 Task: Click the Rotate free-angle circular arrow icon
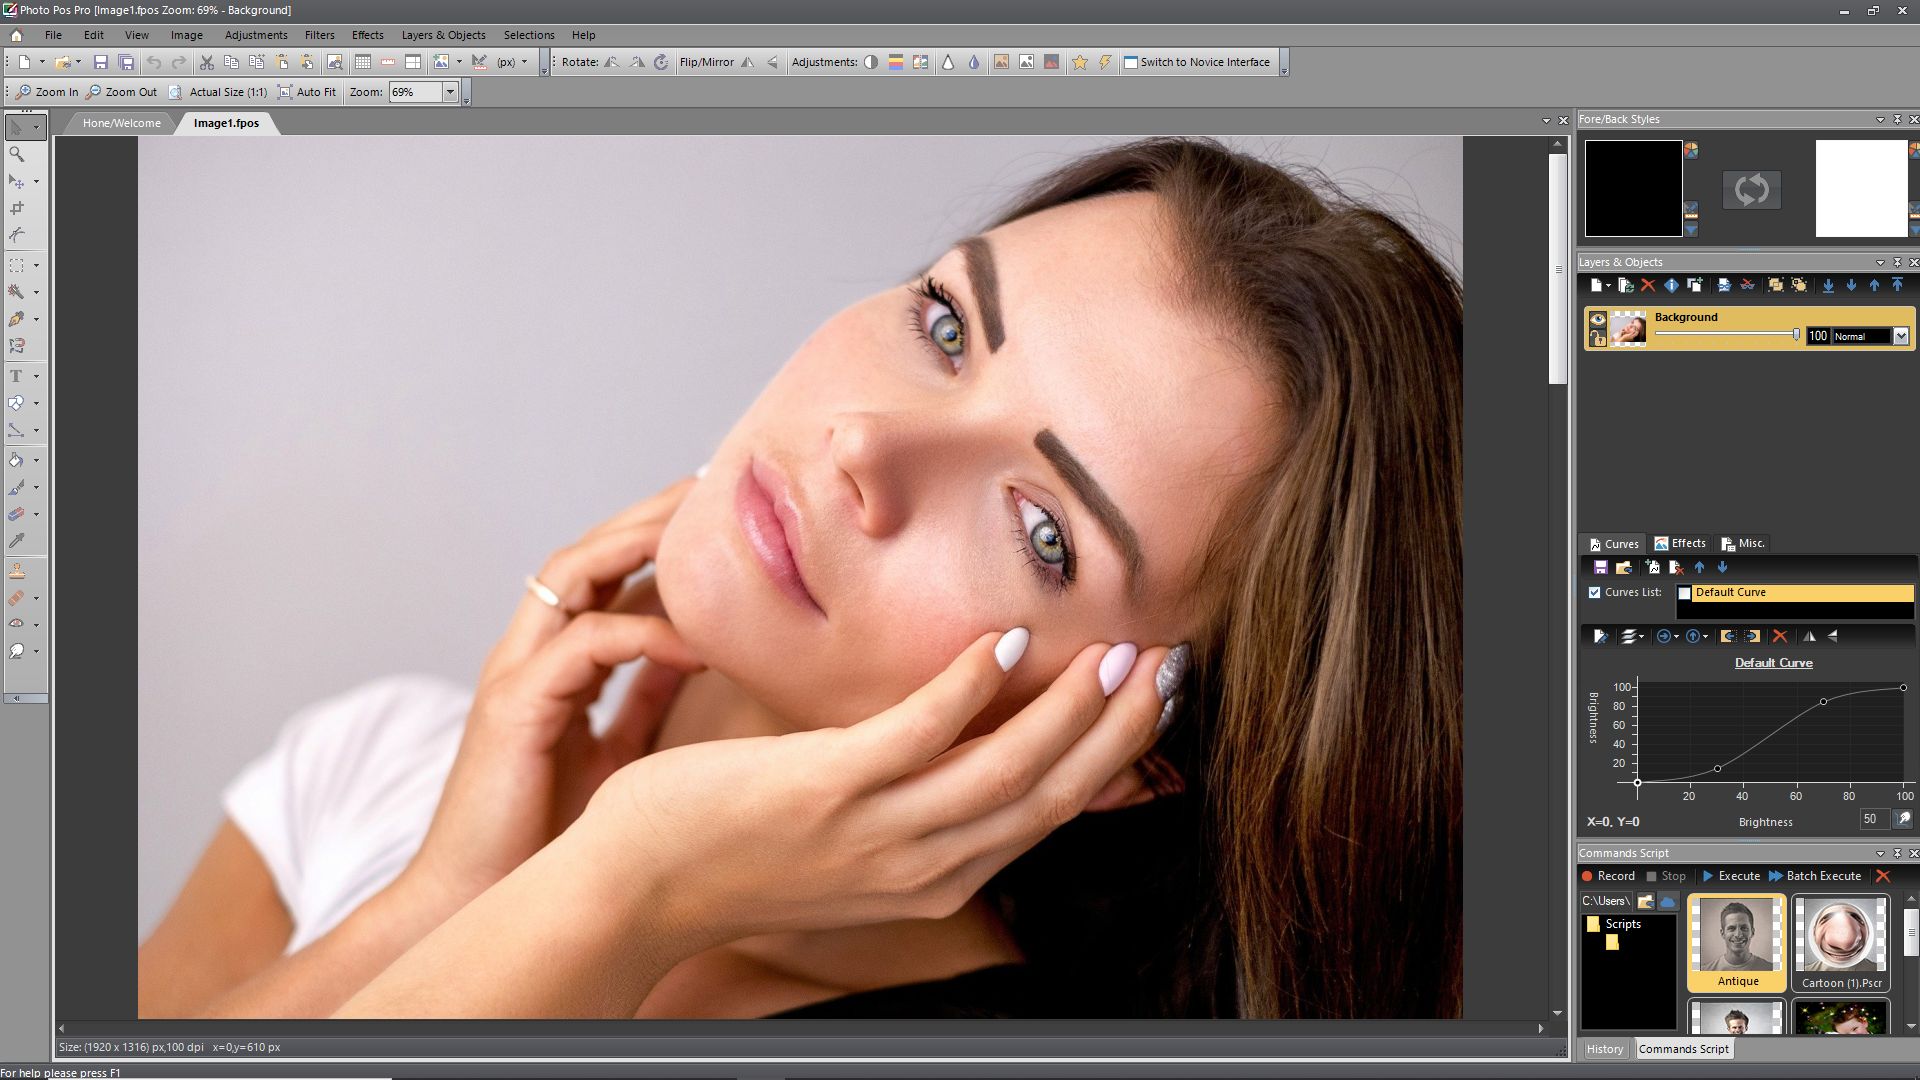pyautogui.click(x=661, y=62)
